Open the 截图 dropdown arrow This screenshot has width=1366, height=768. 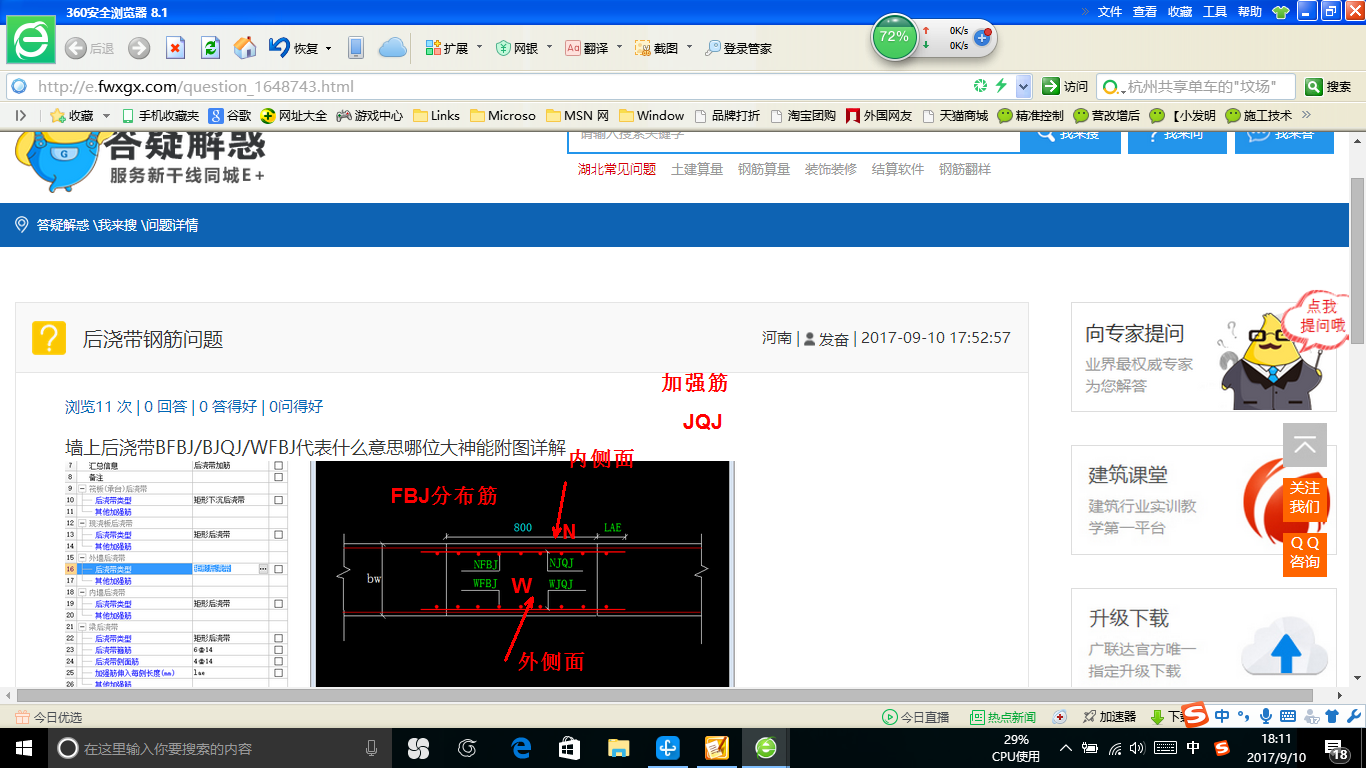(x=689, y=47)
